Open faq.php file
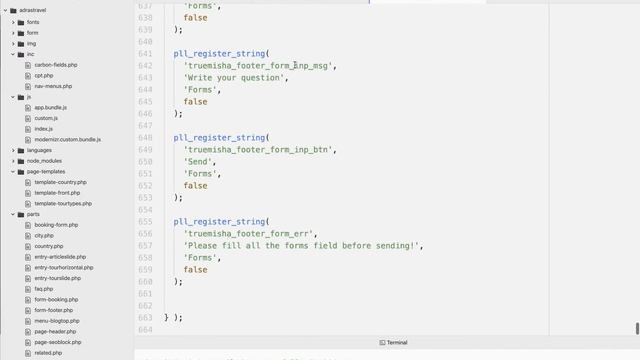The image size is (640, 360). tap(44, 289)
